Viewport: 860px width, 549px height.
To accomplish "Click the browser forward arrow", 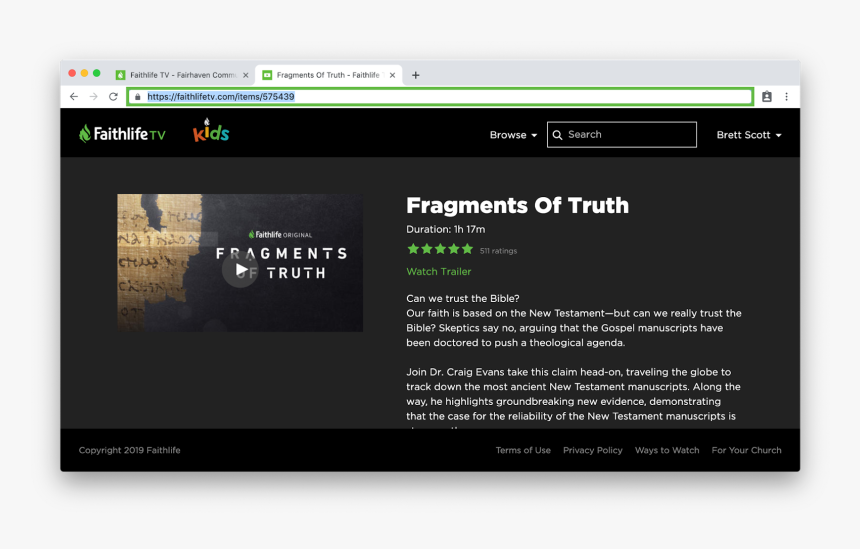I will tap(93, 97).
